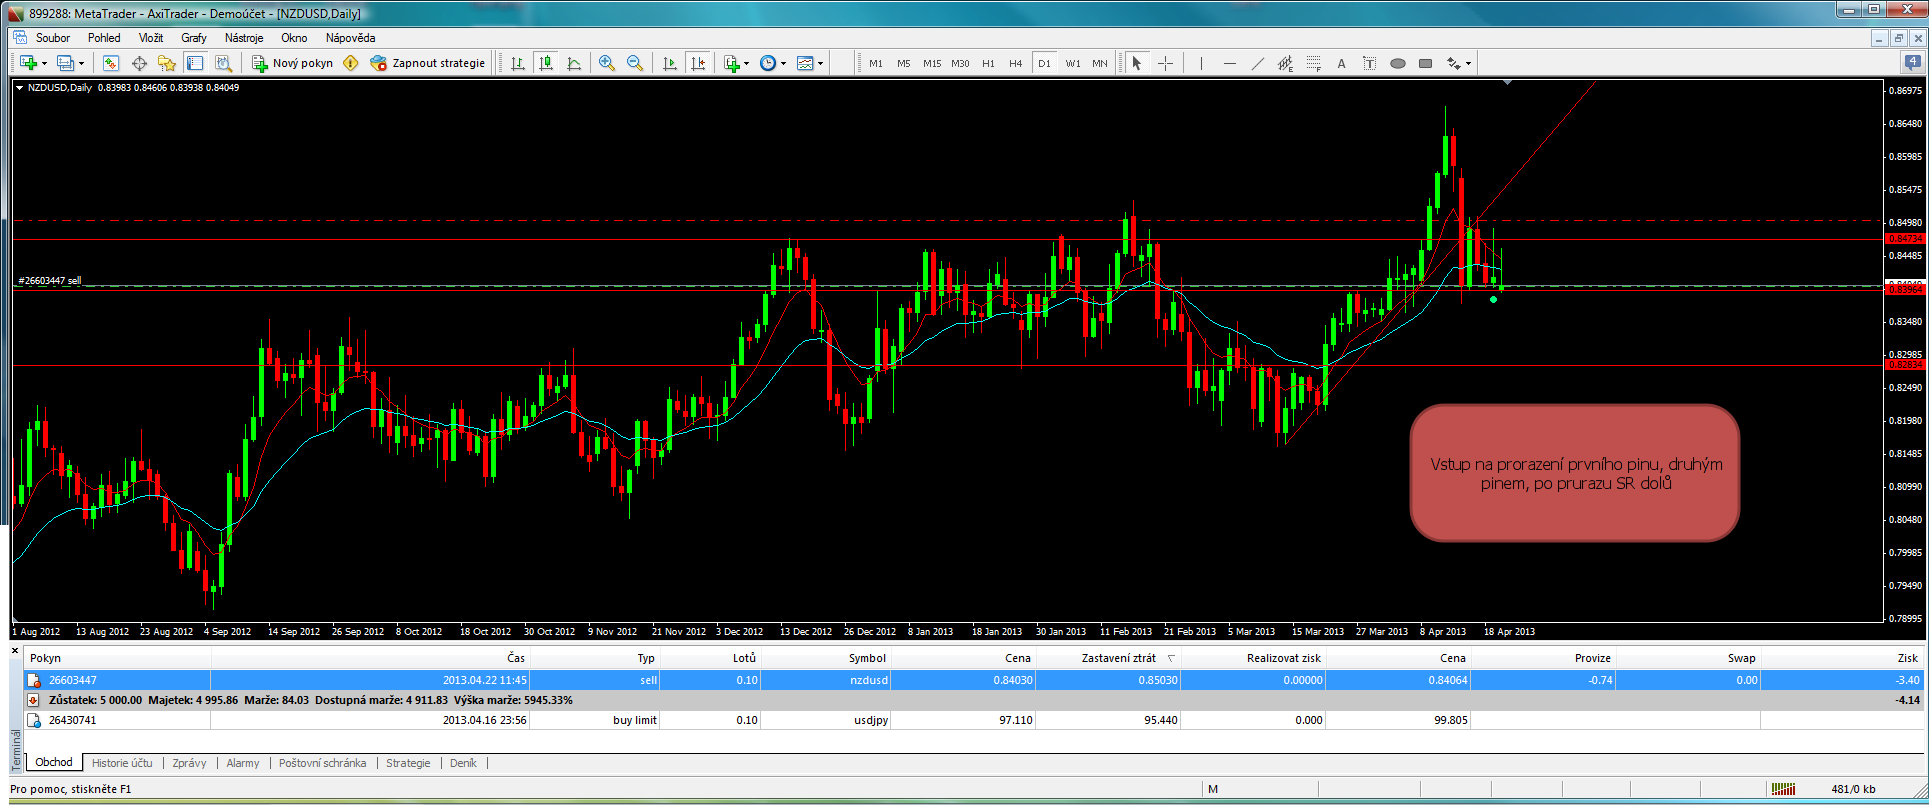Select the Fibonacci retracement tool
This screenshot has width=1929, height=805.
tap(1313, 63)
